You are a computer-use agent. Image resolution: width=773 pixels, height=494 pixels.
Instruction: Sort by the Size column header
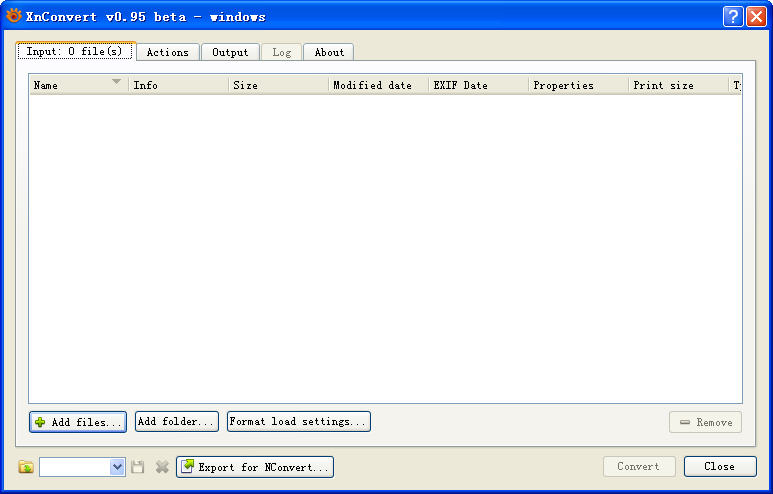coord(279,85)
